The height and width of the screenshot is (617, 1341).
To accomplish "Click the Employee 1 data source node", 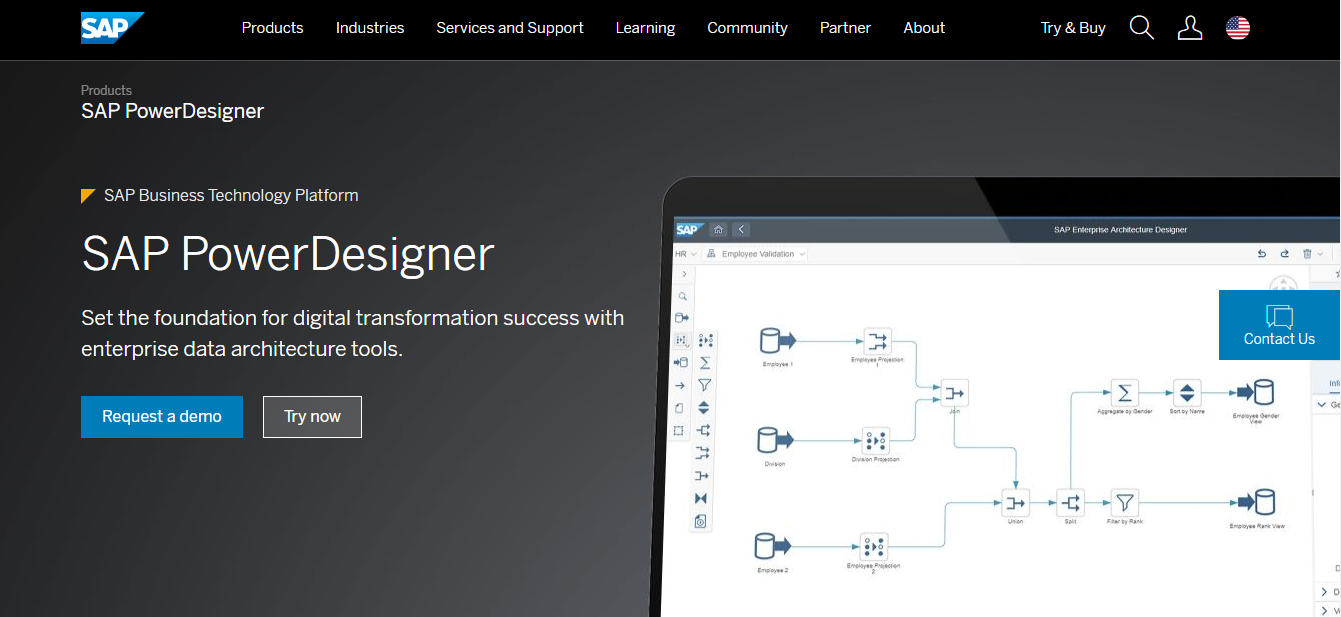I will click(777, 341).
